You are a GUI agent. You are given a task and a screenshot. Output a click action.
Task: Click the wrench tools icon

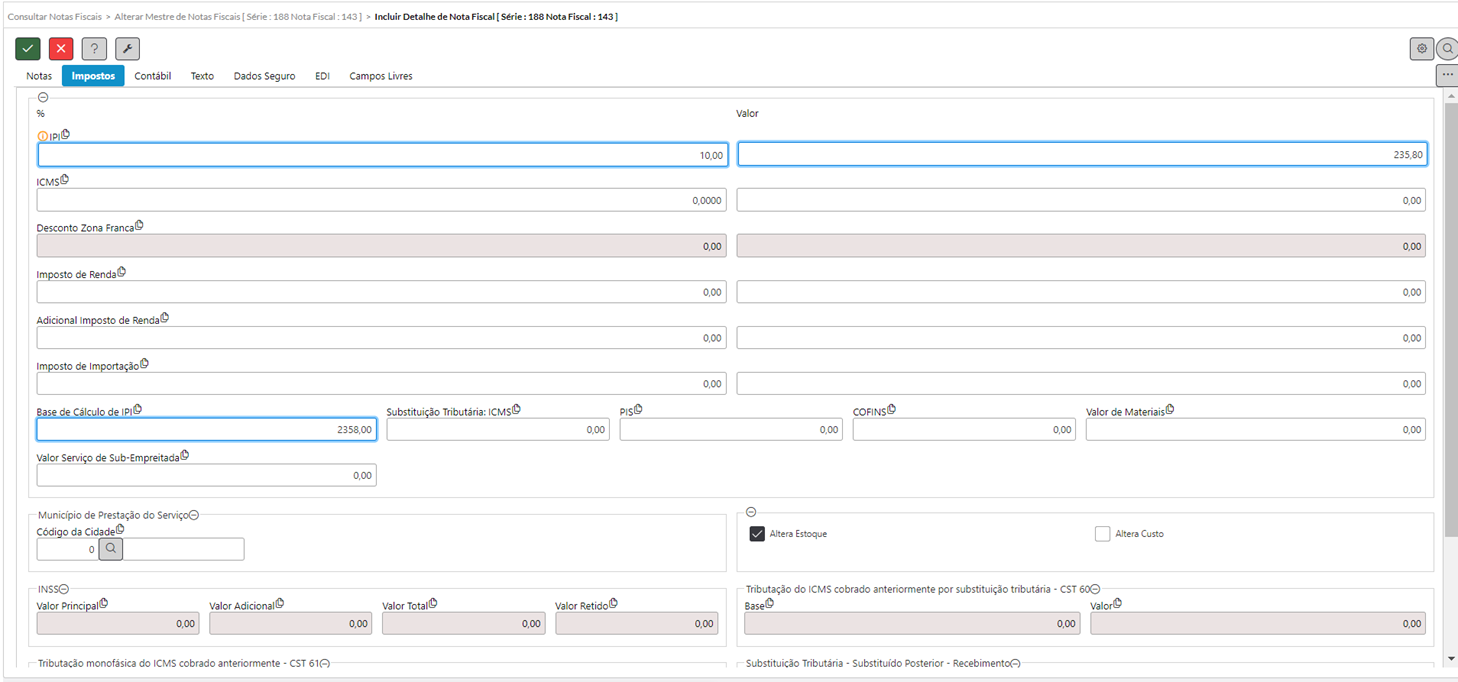(127, 49)
